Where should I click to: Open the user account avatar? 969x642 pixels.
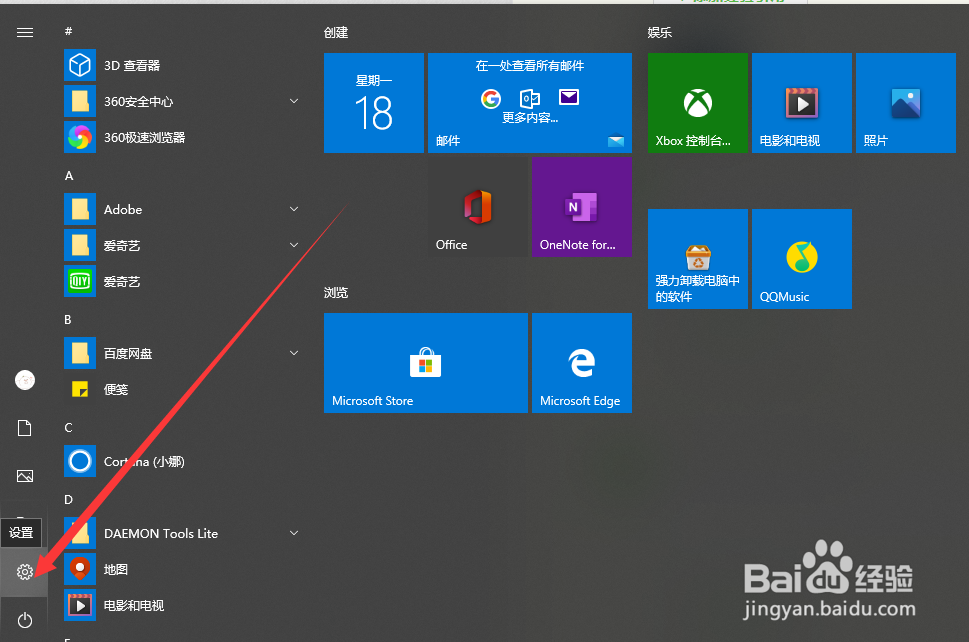coord(25,380)
